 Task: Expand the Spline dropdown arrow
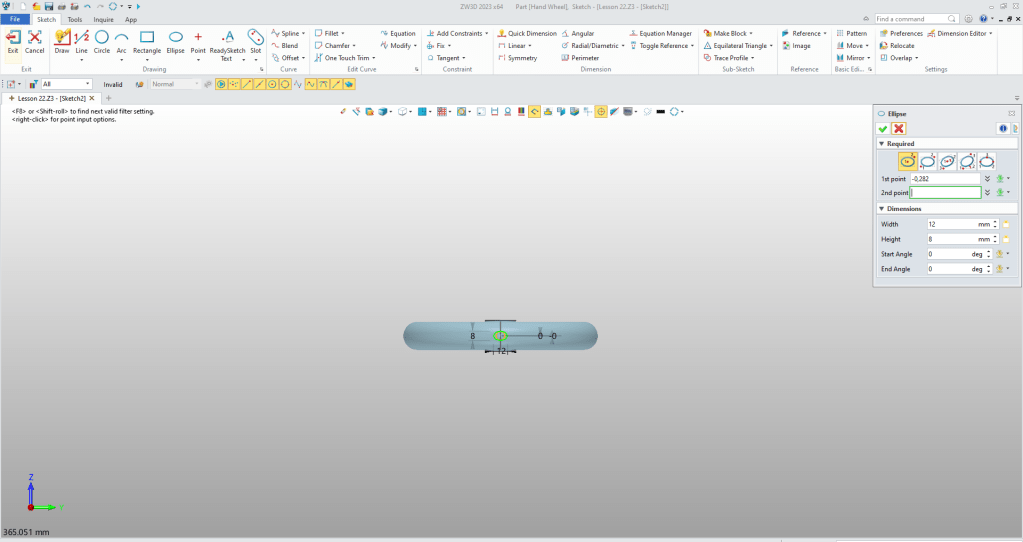click(x=303, y=33)
